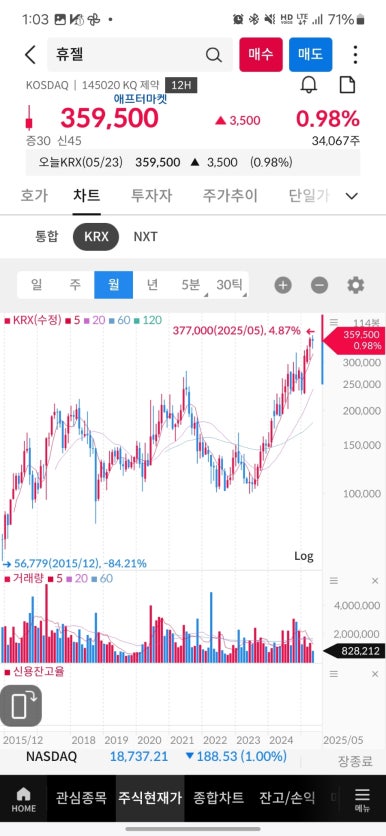Tap the price alert bell icon
This screenshot has height=836, width=386.
[309, 85]
